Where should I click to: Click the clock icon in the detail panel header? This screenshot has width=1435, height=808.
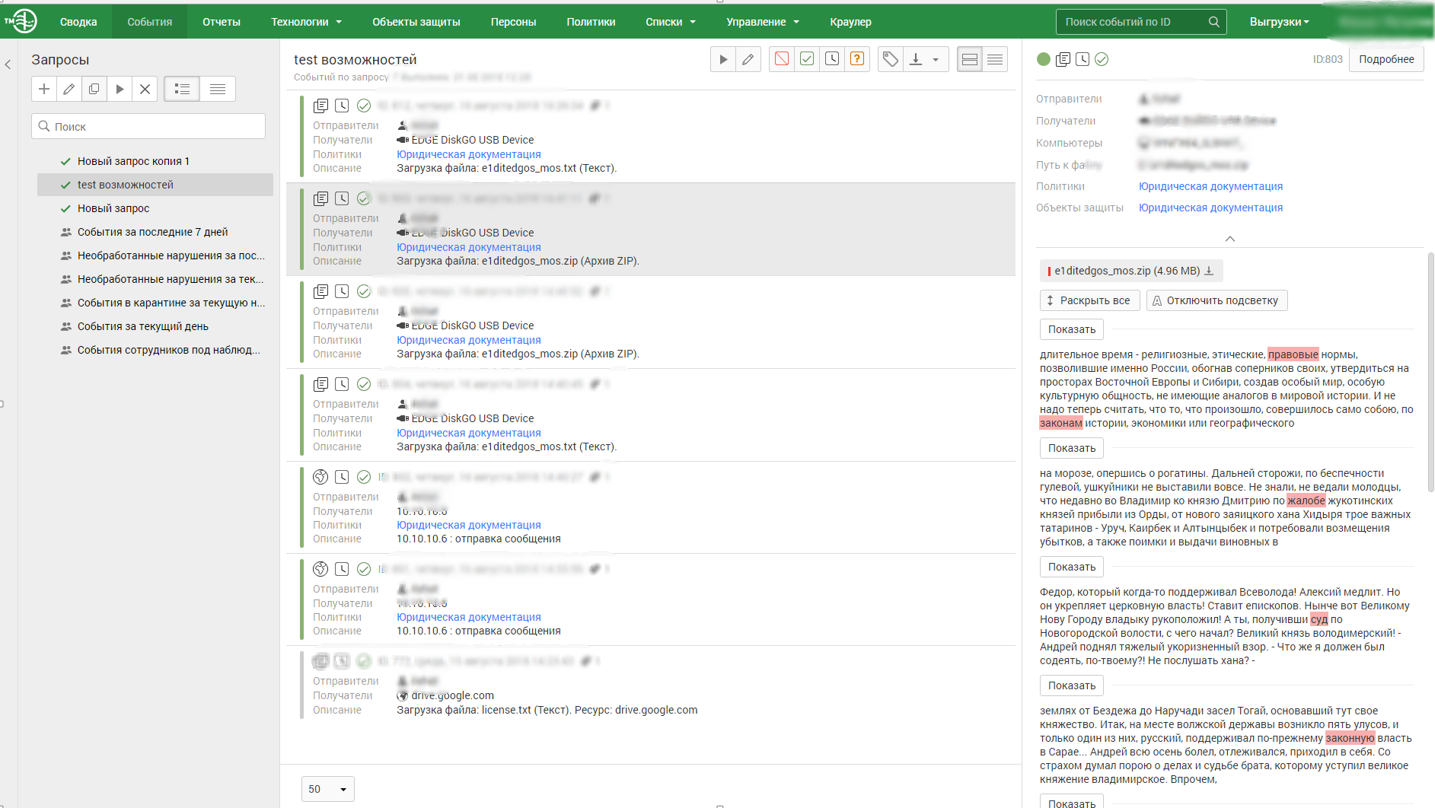(1082, 60)
